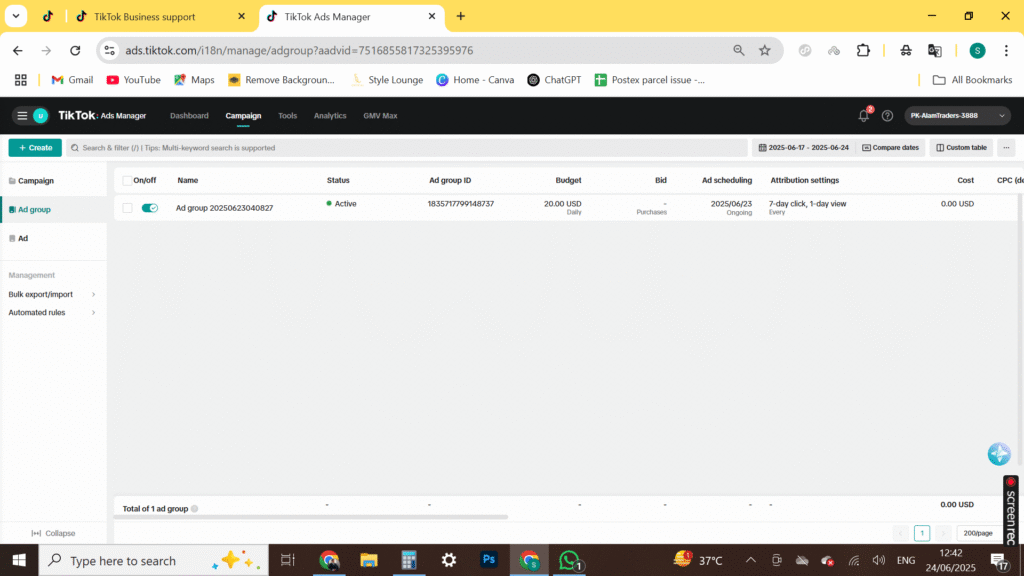The height and width of the screenshot is (576, 1024).
Task: Open the PK-AlamTraders-3888 account dropdown
Action: pos(957,116)
